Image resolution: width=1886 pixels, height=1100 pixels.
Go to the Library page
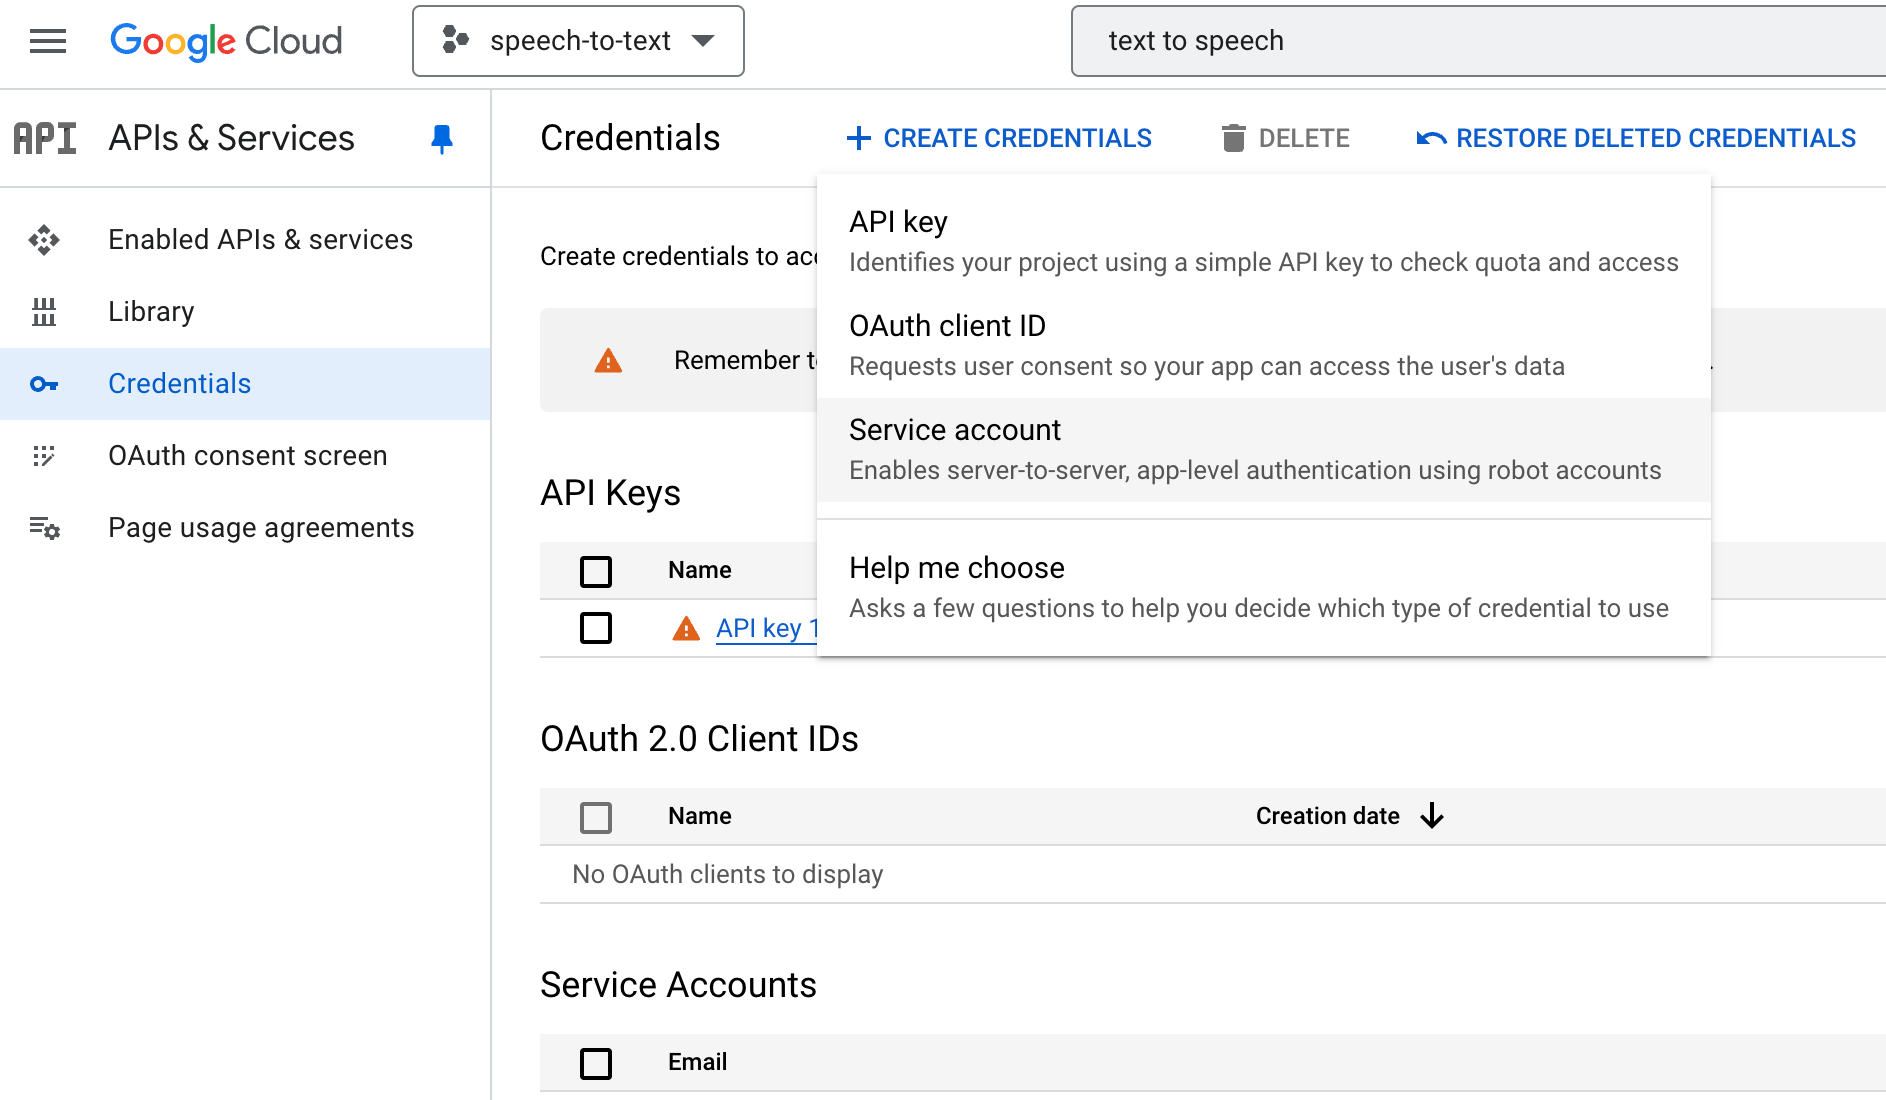(x=151, y=312)
